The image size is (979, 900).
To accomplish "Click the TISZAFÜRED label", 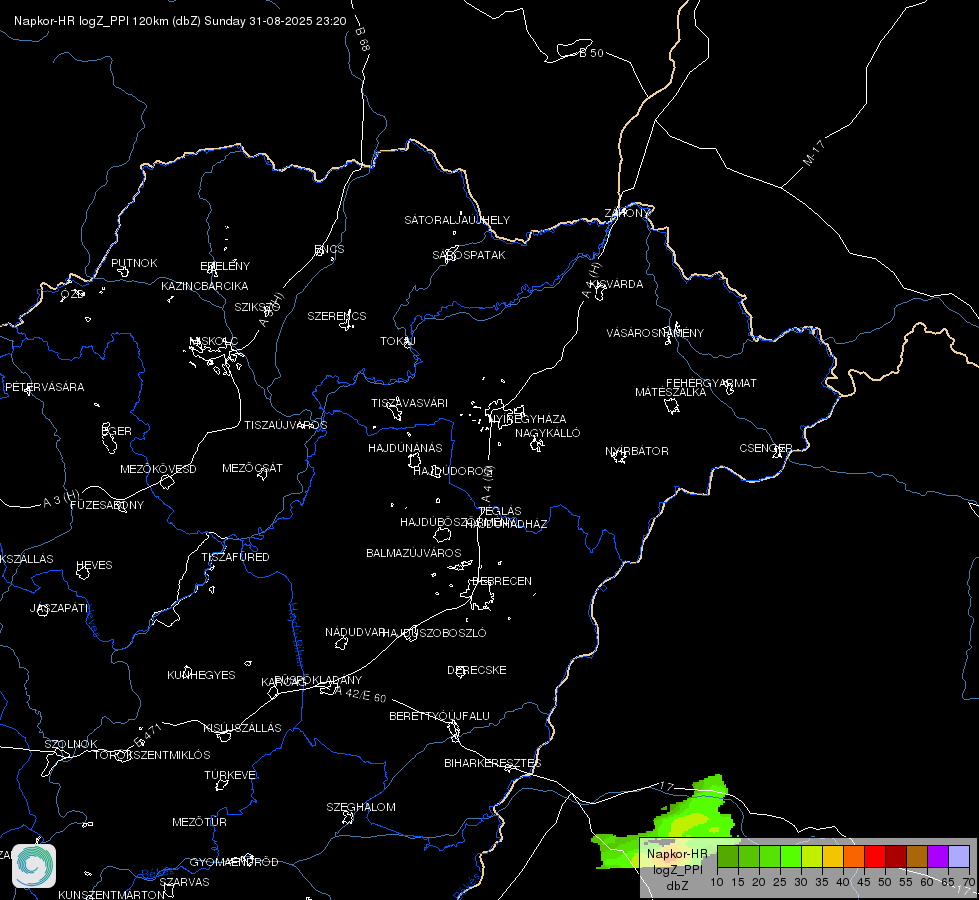I will [x=235, y=556].
